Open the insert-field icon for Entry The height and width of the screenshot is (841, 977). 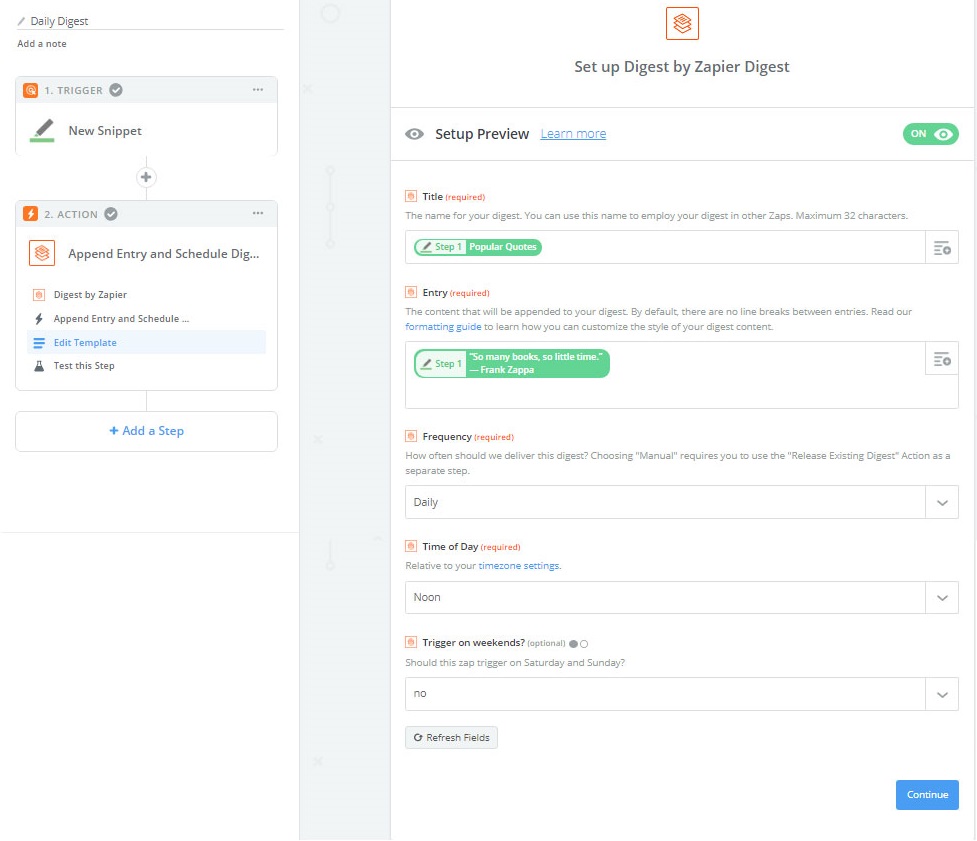942,358
